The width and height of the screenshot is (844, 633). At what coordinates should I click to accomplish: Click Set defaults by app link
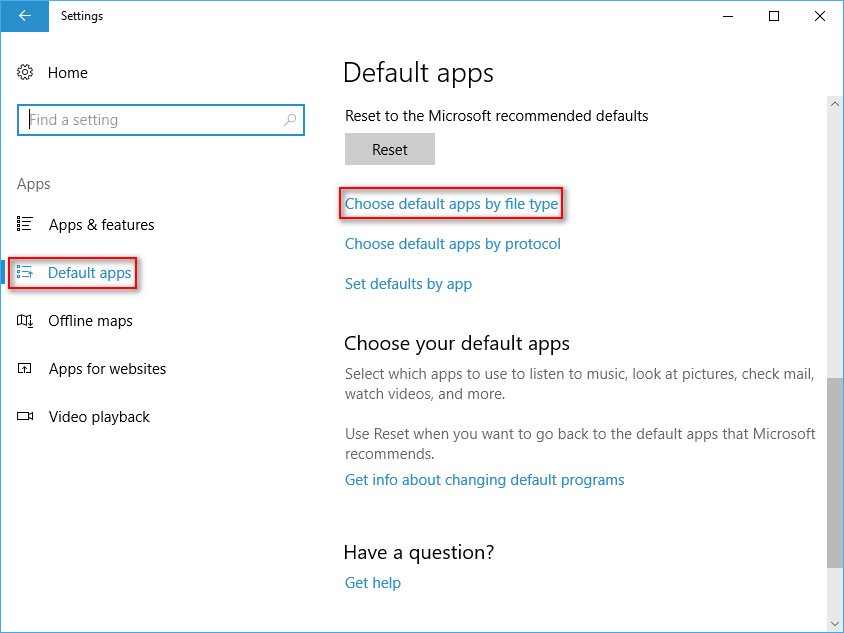[x=408, y=284]
